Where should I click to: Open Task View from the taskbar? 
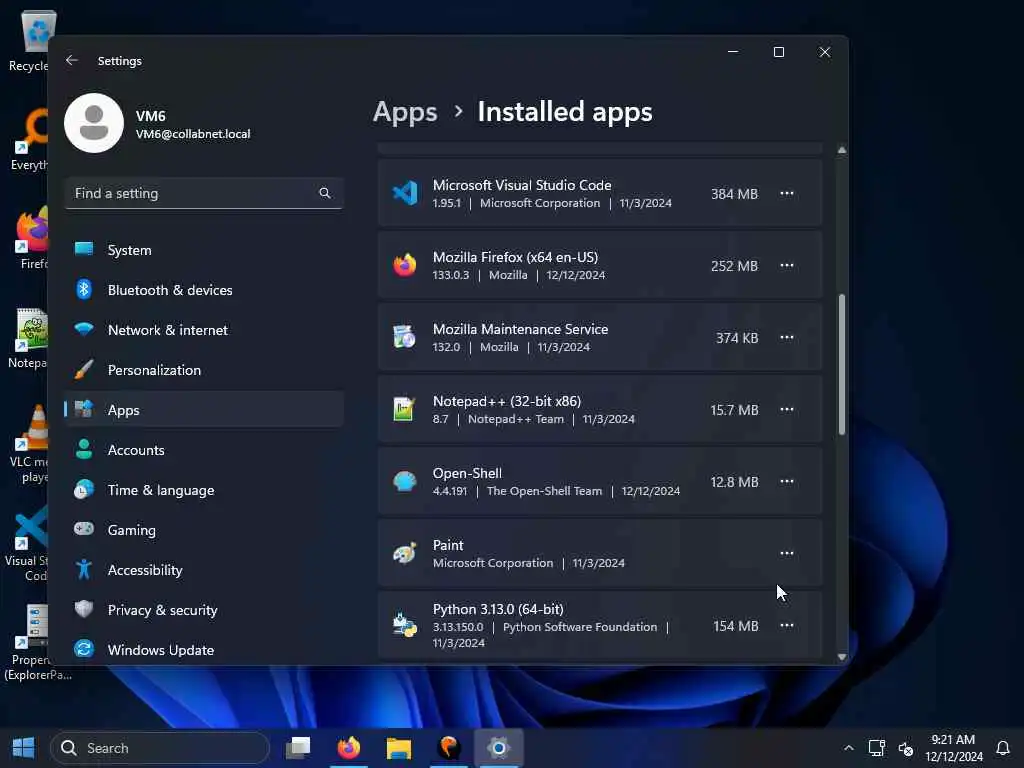click(x=298, y=748)
